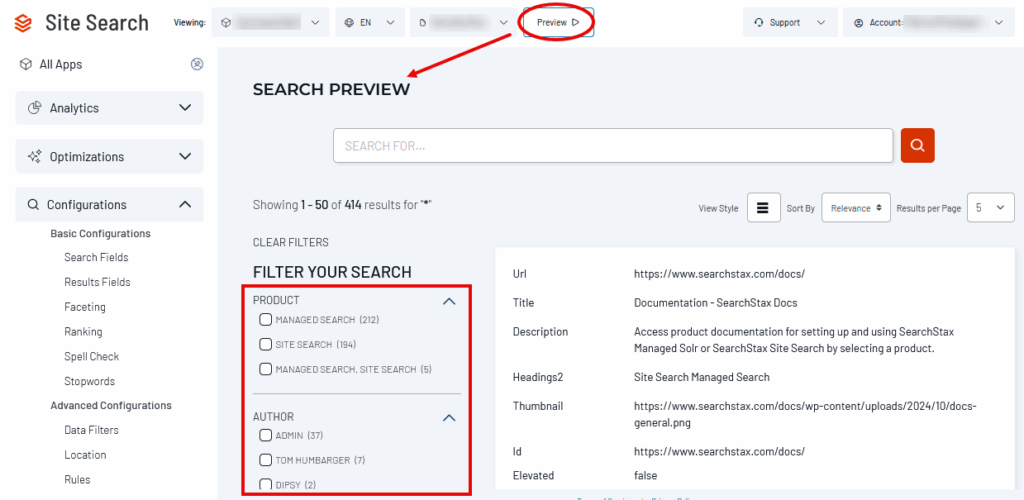Image resolution: width=1024 pixels, height=500 pixels.
Task: Collapse the Author facet chevron
Action: (449, 418)
